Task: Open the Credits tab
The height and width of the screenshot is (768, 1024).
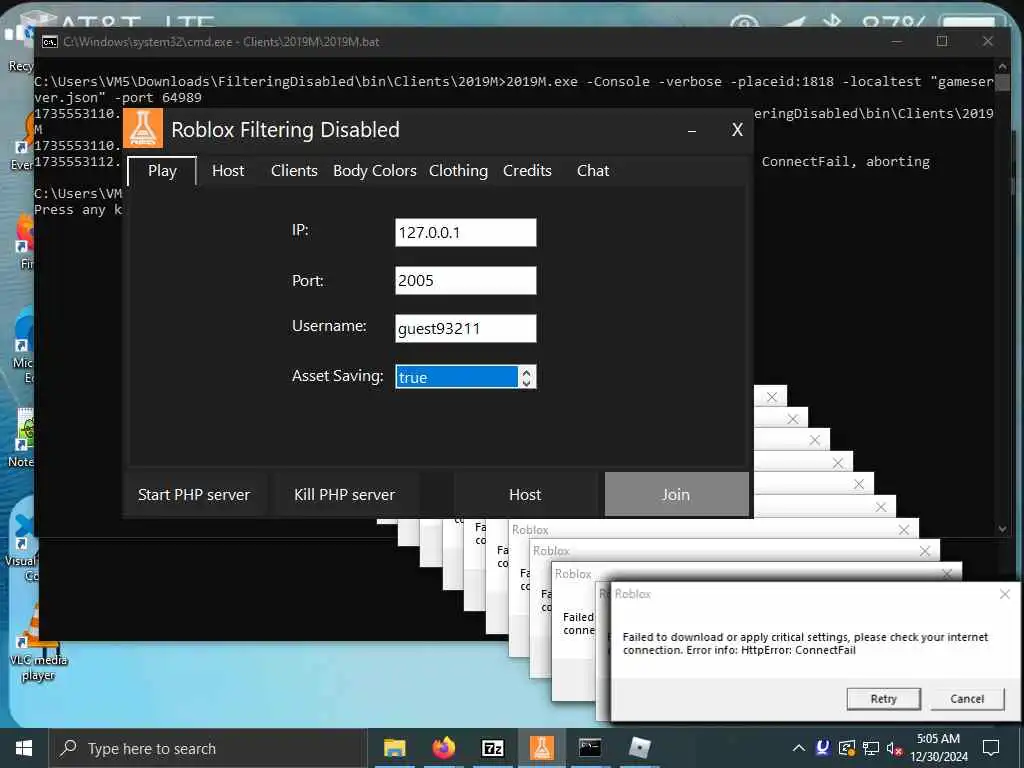Action: 527,171
